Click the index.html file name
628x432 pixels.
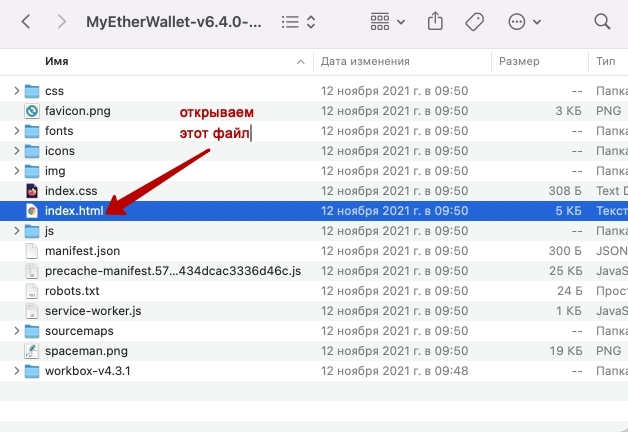74,211
